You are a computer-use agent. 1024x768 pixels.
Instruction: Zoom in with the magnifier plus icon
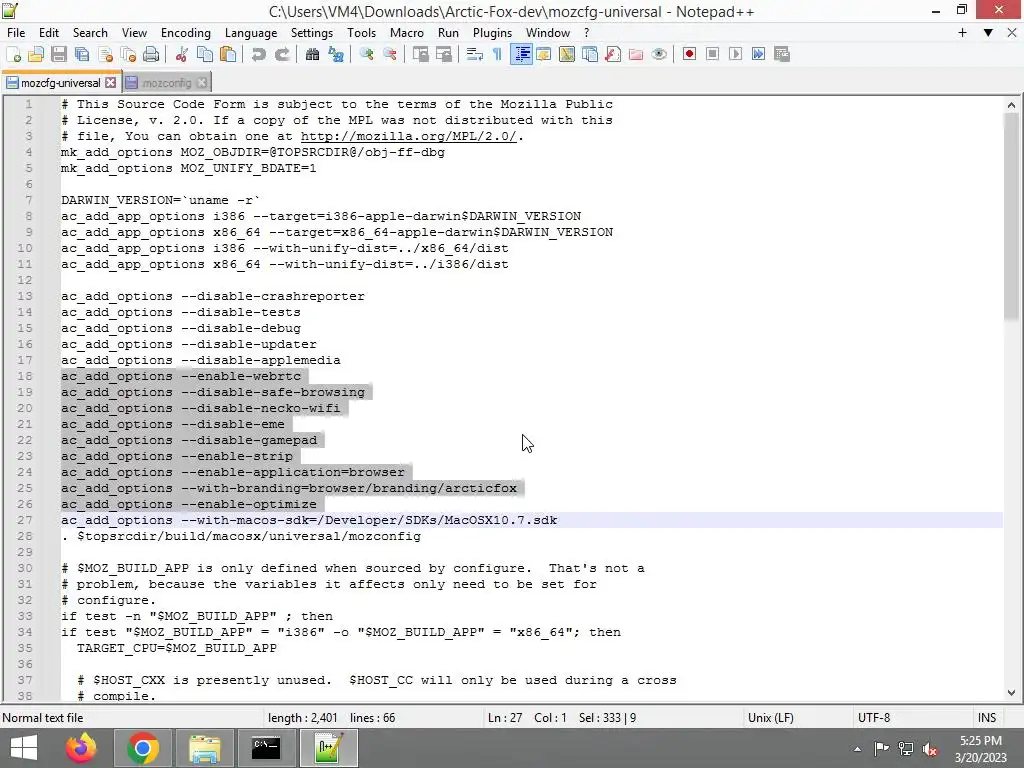pyautogui.click(x=366, y=54)
